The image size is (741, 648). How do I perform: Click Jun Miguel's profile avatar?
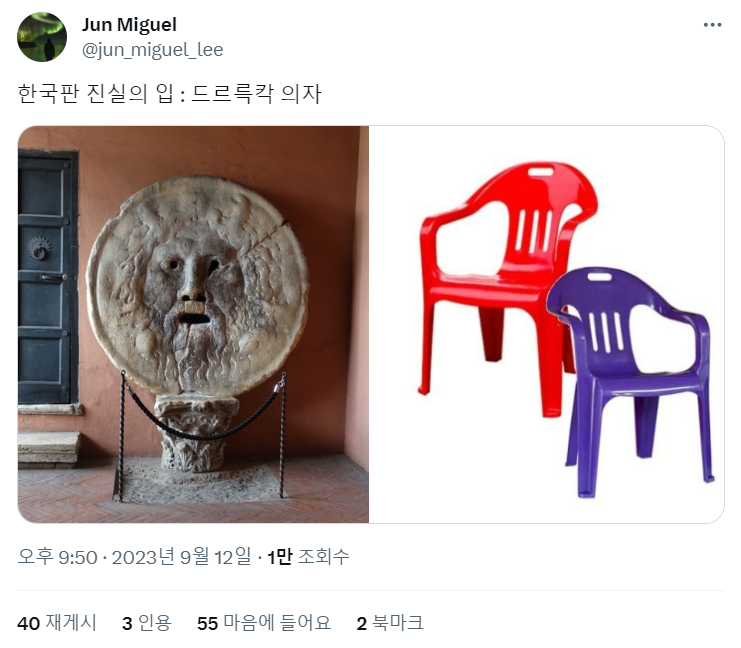pos(42,37)
